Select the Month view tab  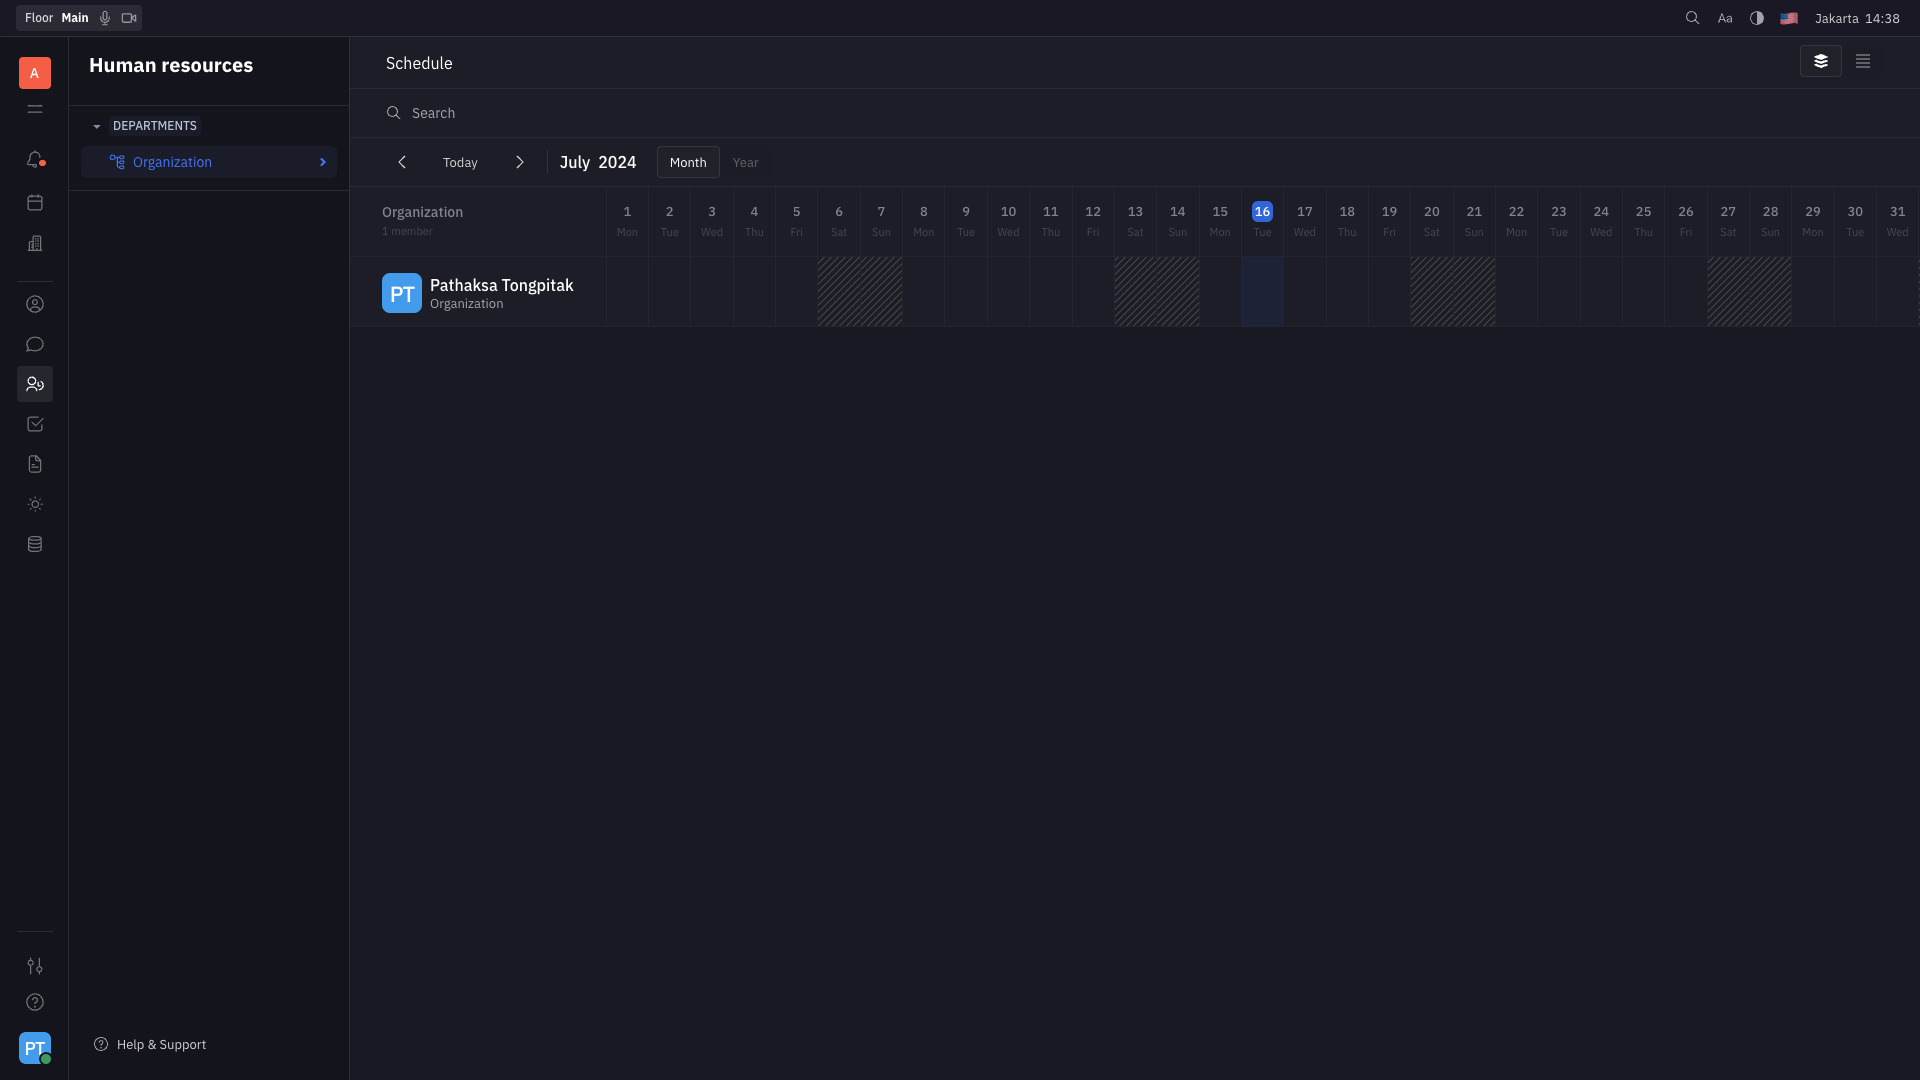[687, 162]
